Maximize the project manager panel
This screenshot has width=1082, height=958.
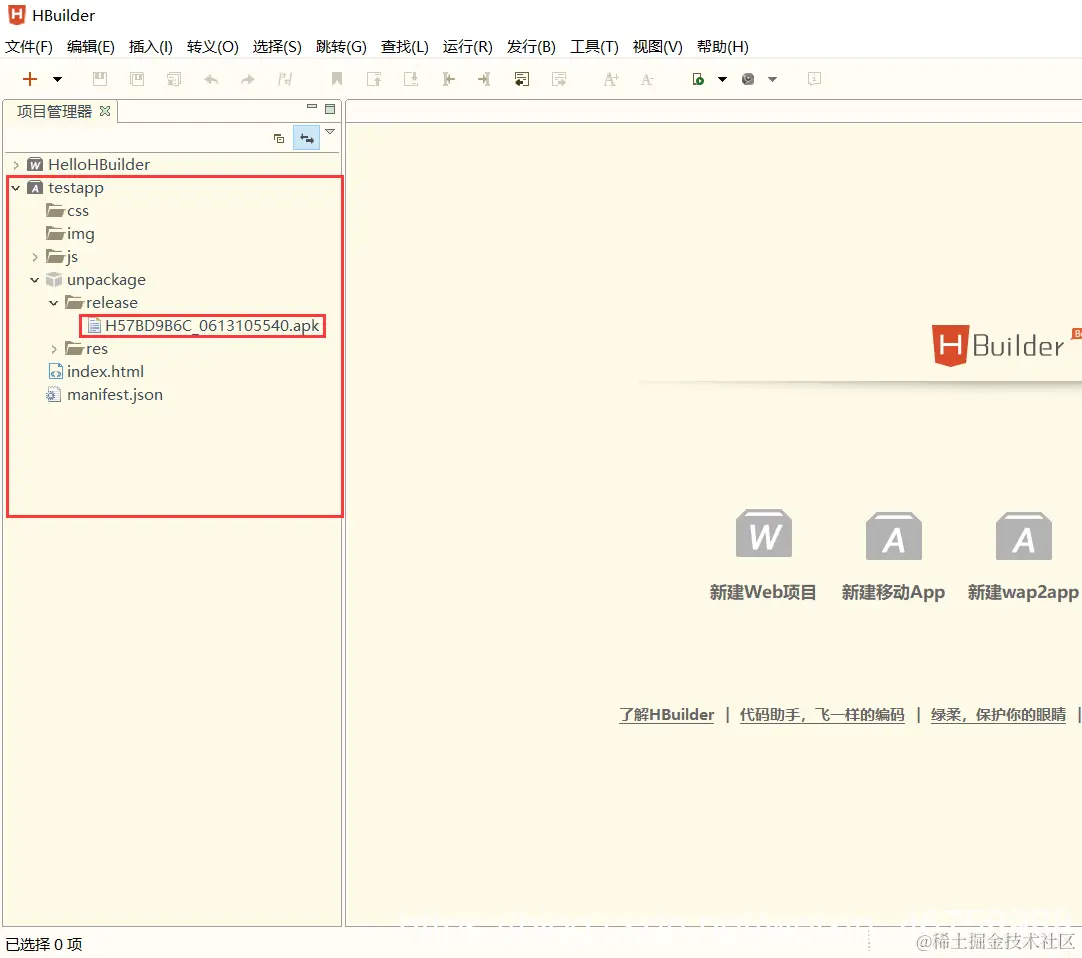pos(330,109)
